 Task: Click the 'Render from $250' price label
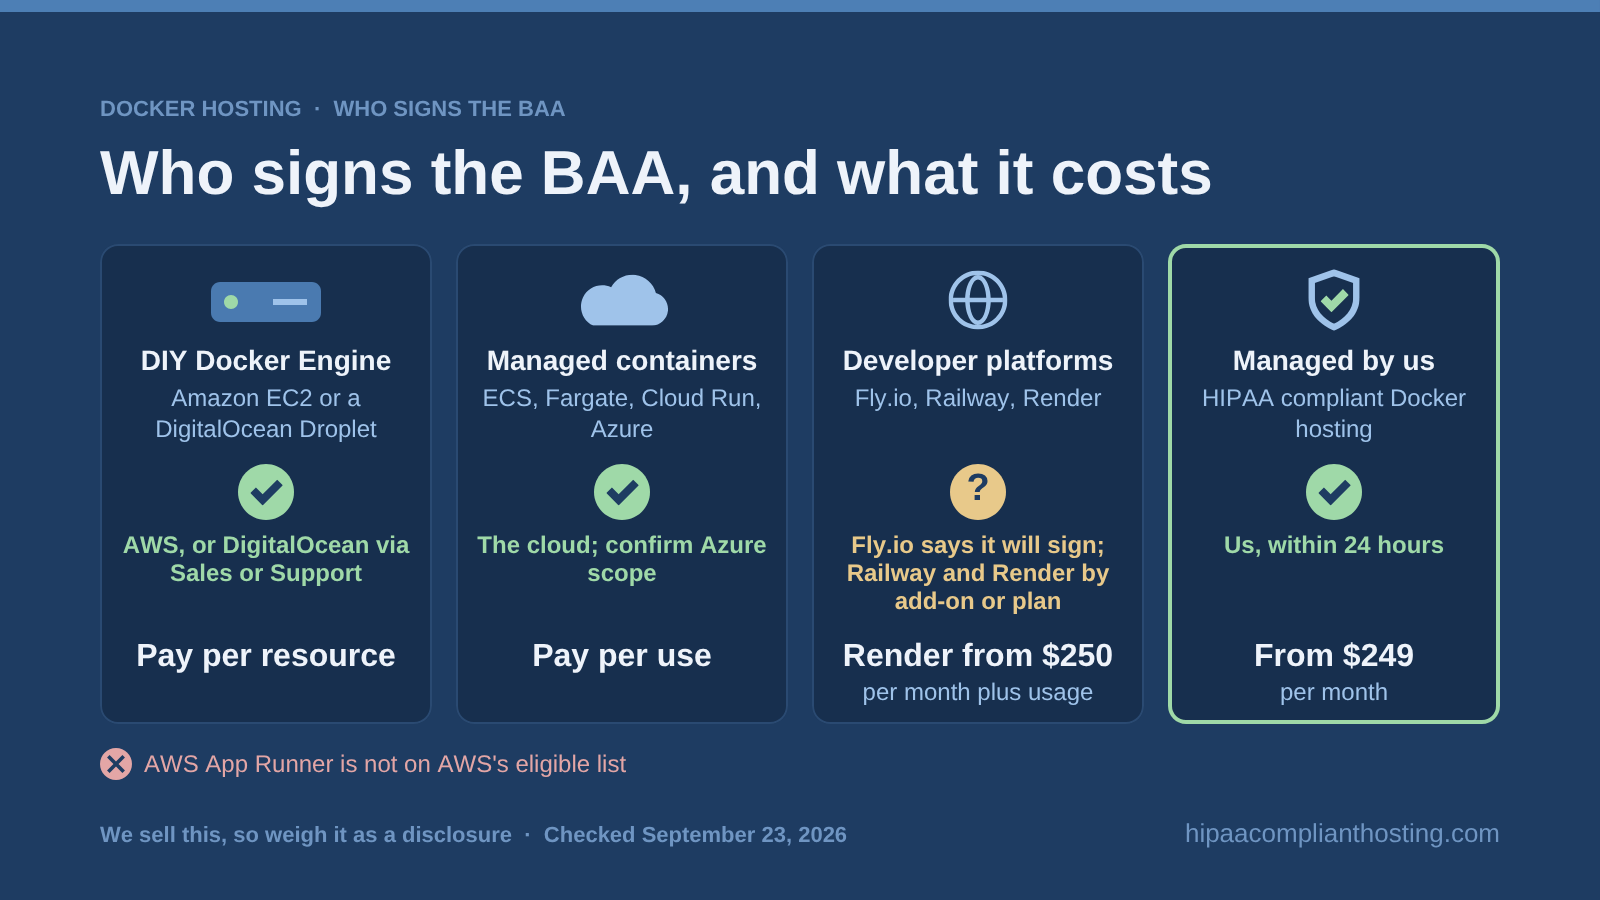click(x=978, y=655)
